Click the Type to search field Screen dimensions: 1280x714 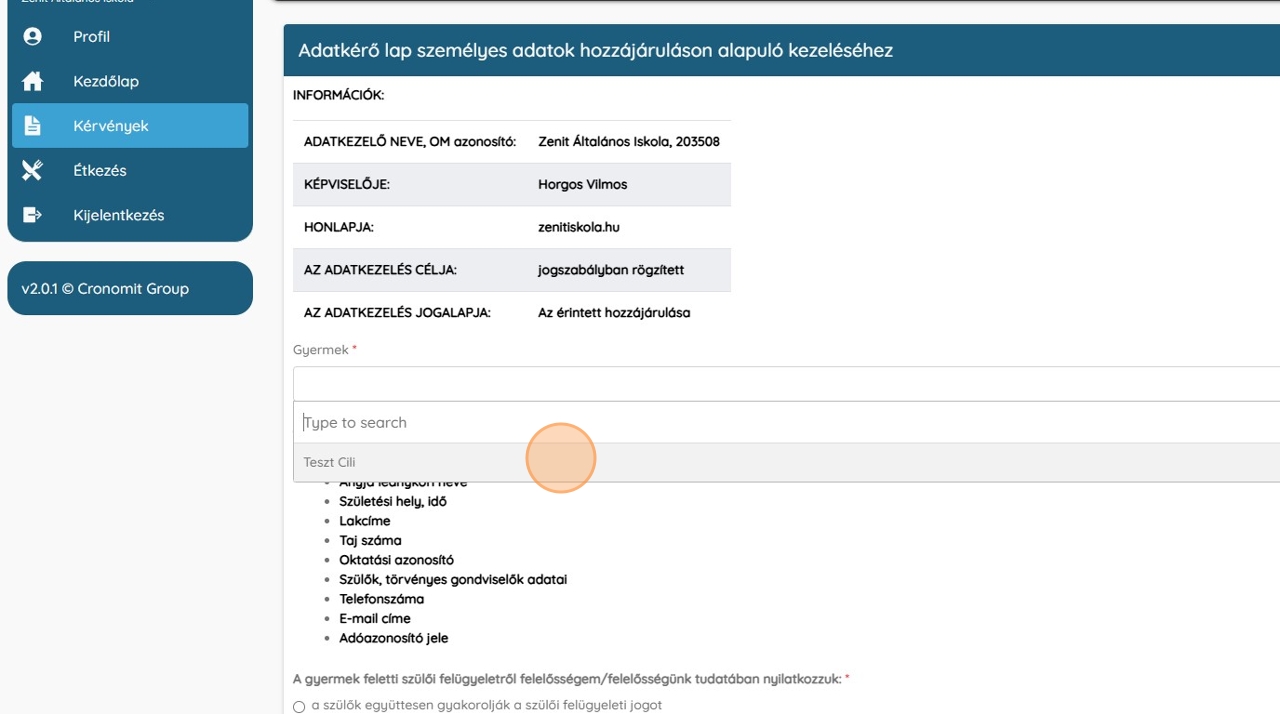tap(786, 422)
